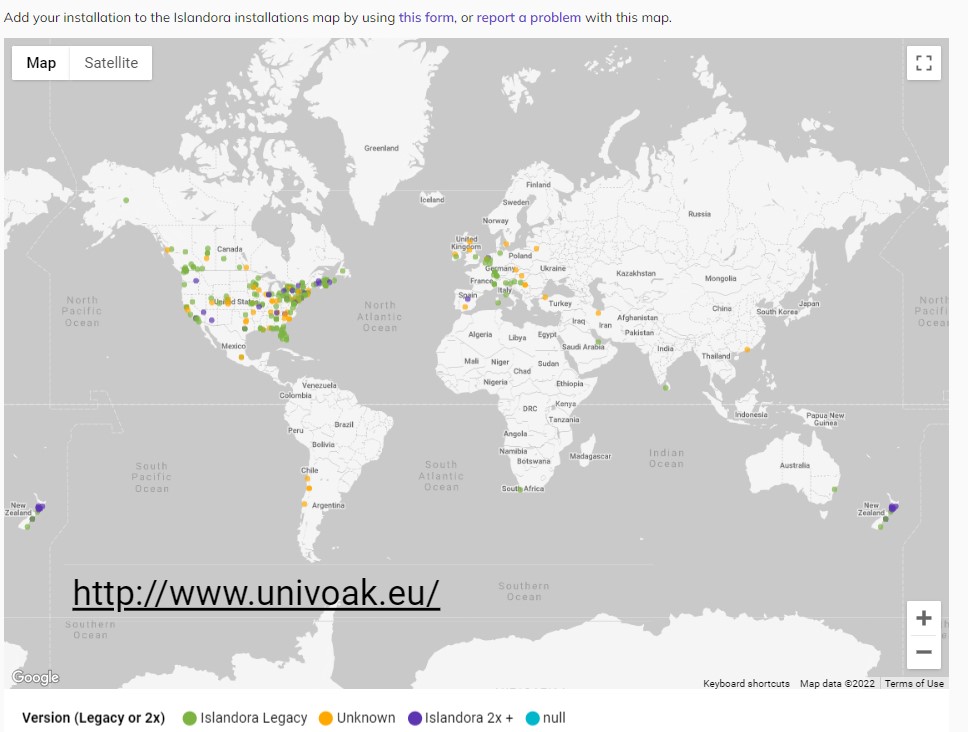968x732 pixels.
Task: Click the green marker in Alaska
Action: (x=126, y=200)
